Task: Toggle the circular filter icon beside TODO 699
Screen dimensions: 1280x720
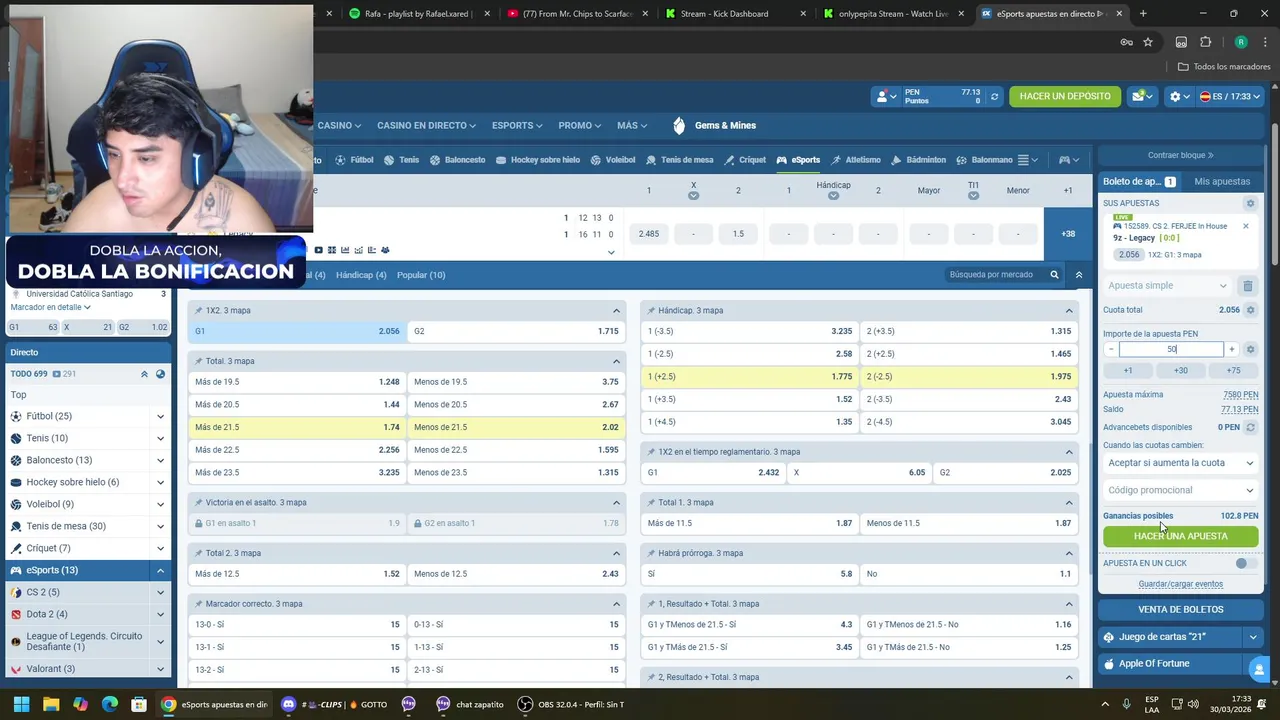Action: [160, 374]
